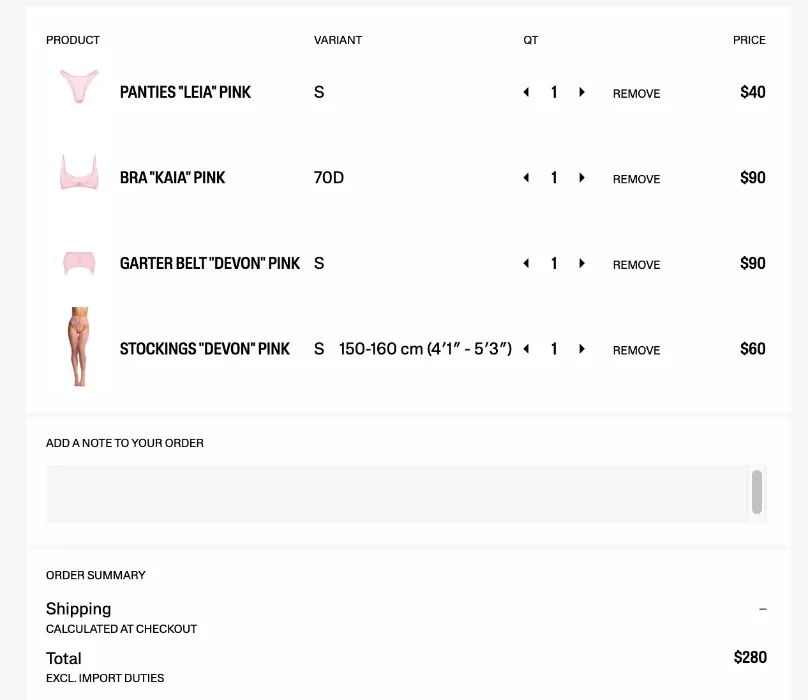Increase quantity of Bra "Kaia" Pink

click(582, 177)
